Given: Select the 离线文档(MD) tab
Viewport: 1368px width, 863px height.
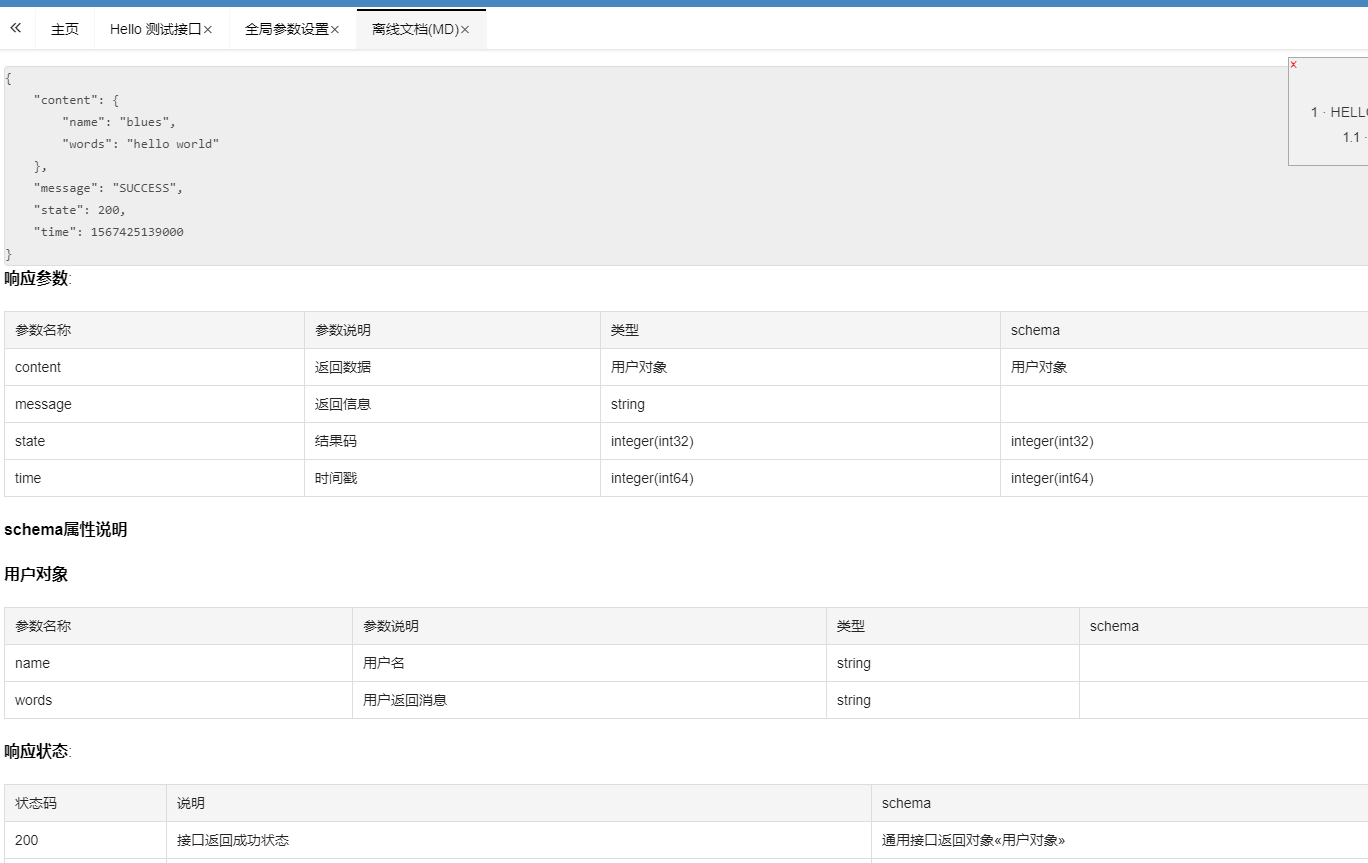Looking at the screenshot, I should point(415,29).
